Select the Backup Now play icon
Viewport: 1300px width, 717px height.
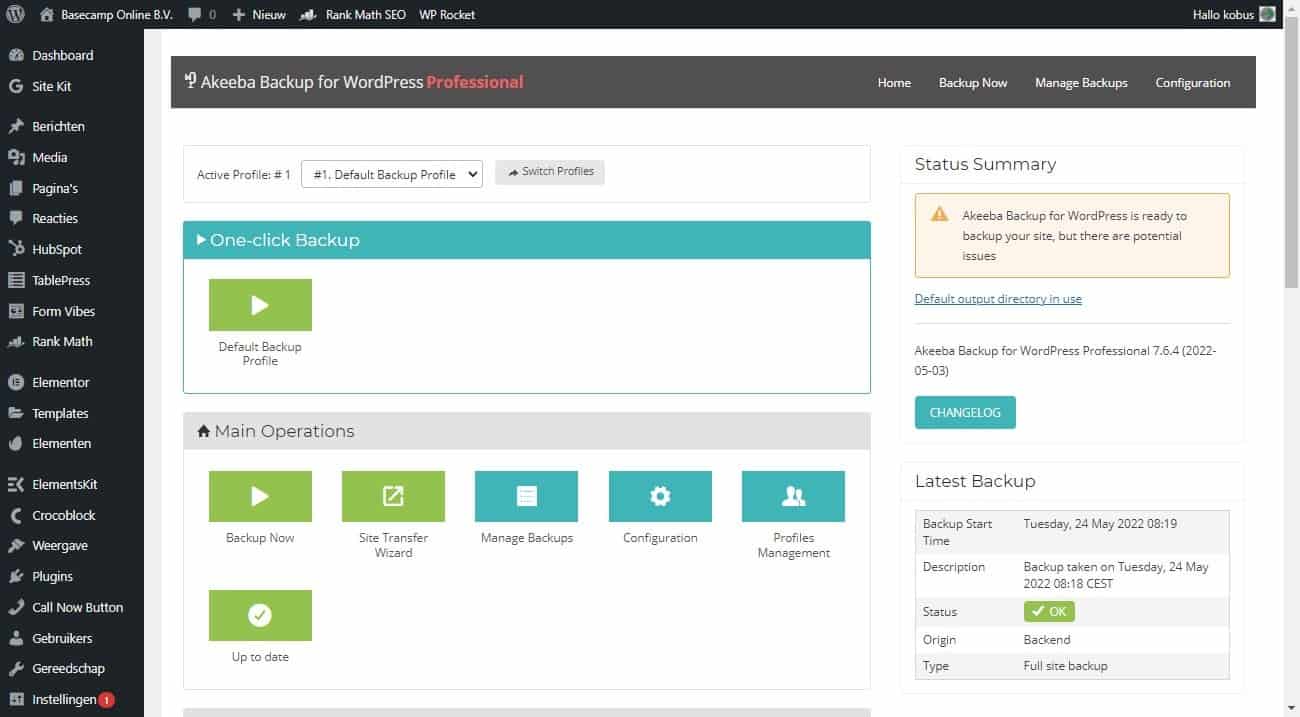click(260, 496)
